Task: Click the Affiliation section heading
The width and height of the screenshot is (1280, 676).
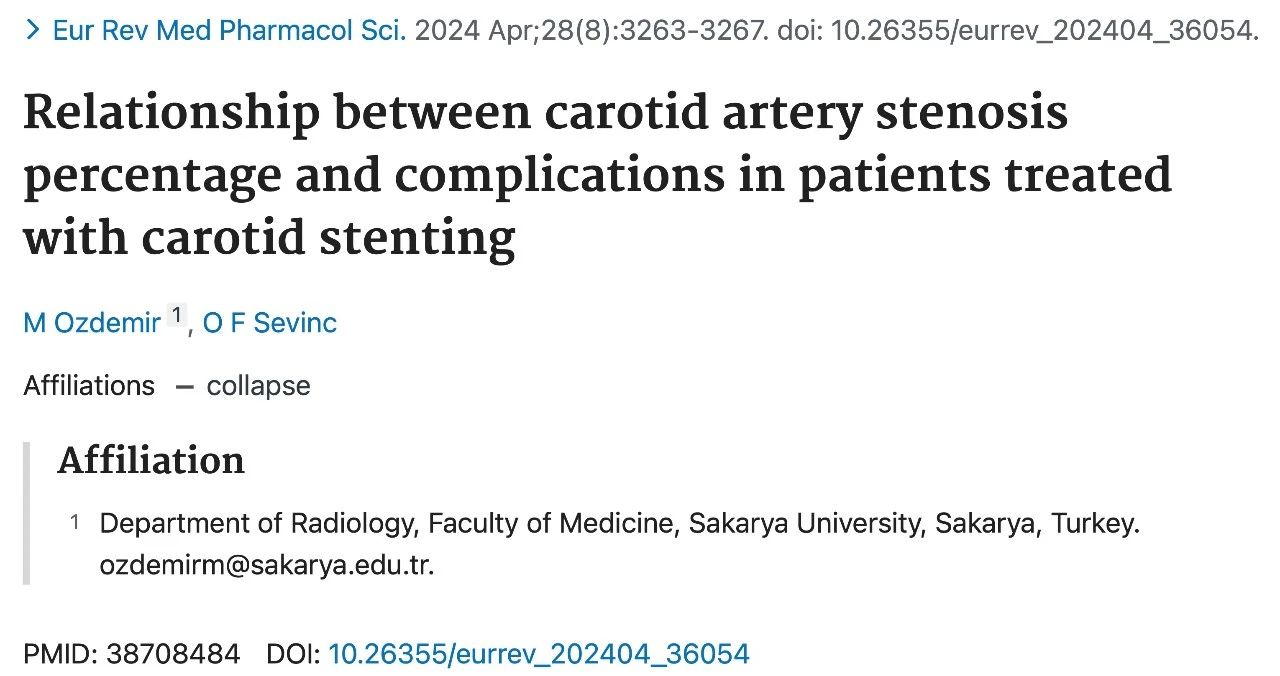Action: click(x=151, y=461)
